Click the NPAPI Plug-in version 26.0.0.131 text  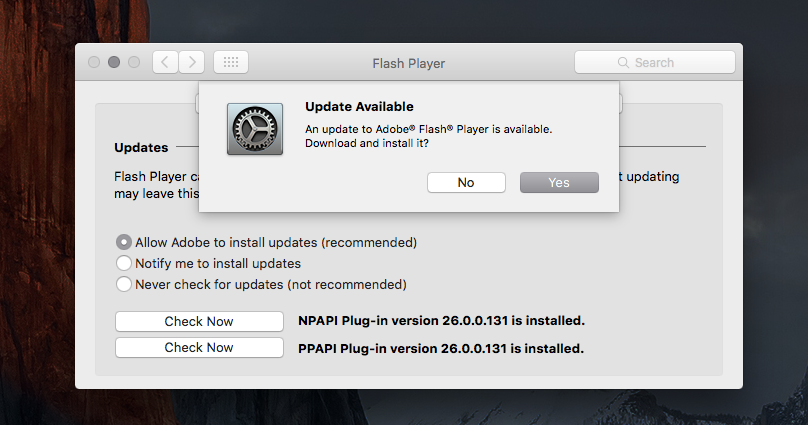[441, 320]
